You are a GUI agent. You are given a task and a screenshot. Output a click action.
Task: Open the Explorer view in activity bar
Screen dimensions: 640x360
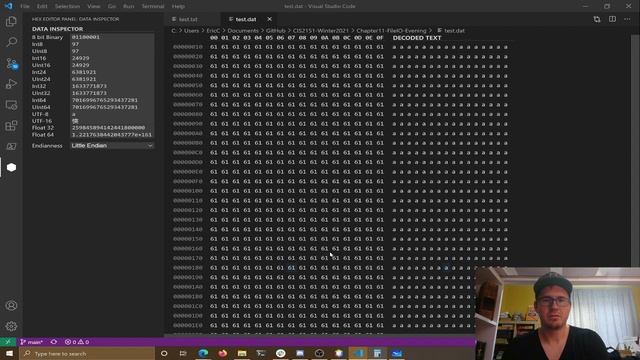coord(11,22)
